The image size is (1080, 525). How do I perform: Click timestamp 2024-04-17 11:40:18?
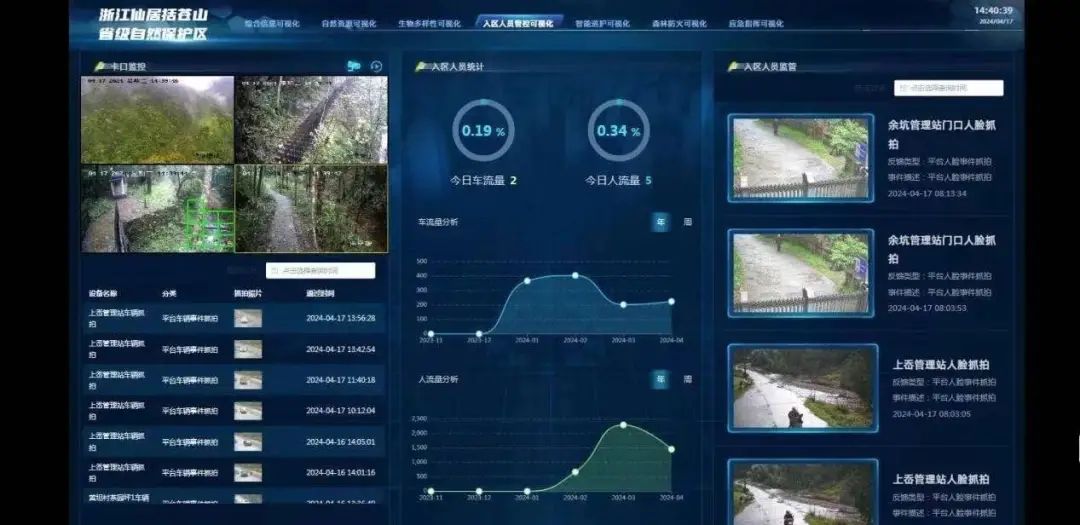[x=340, y=380]
